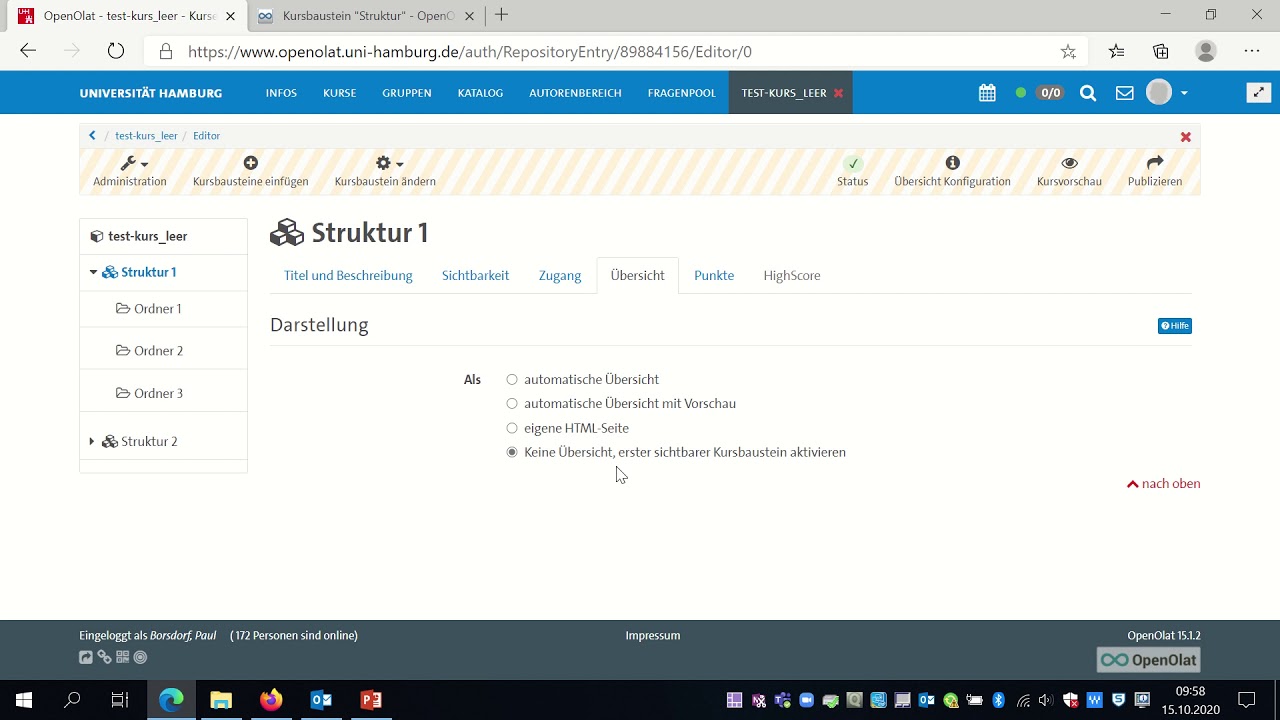Open PowerPoint from the taskbar

pos(371,700)
